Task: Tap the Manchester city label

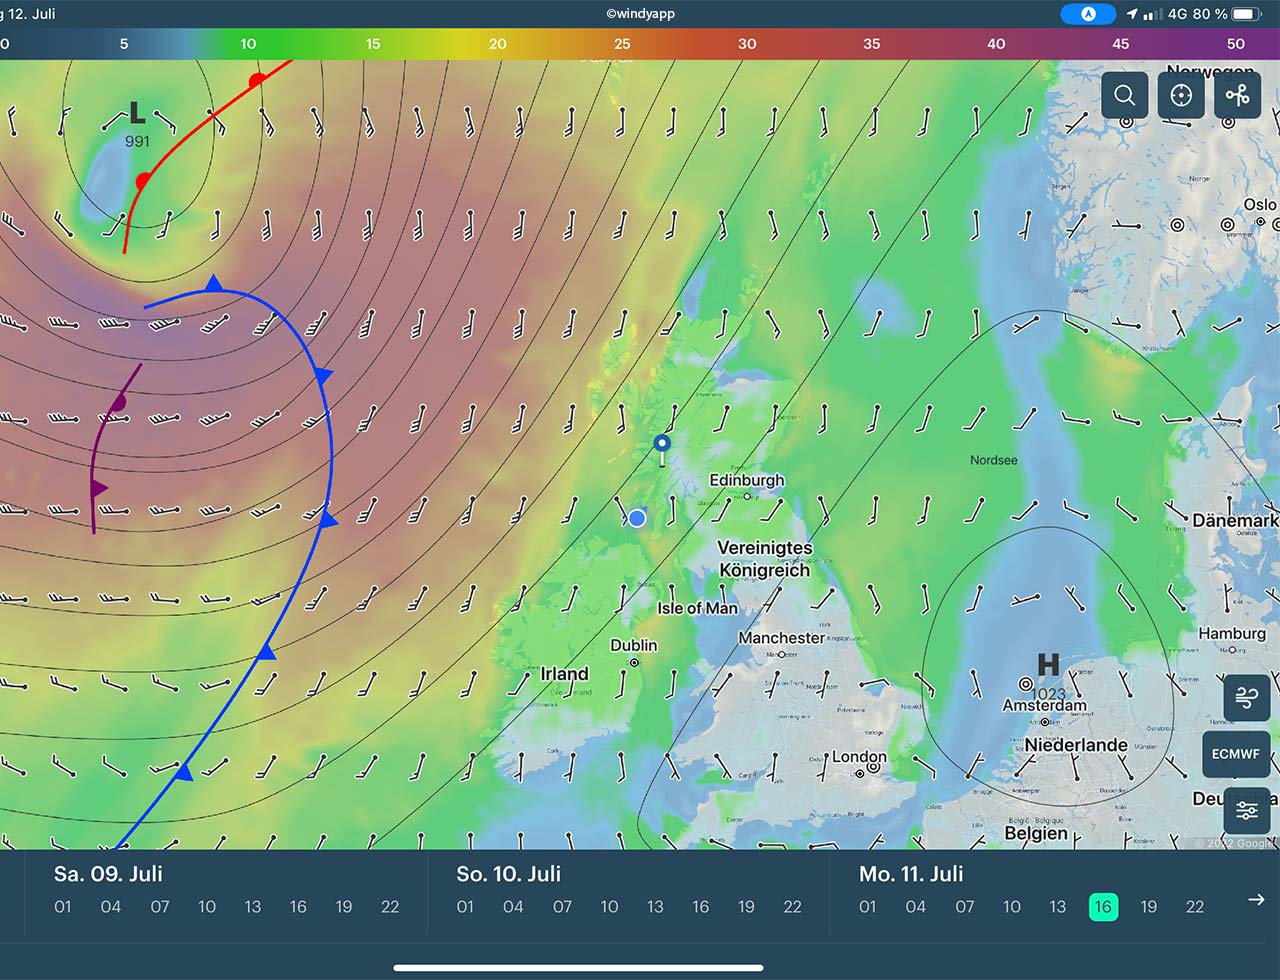Action: (x=782, y=638)
